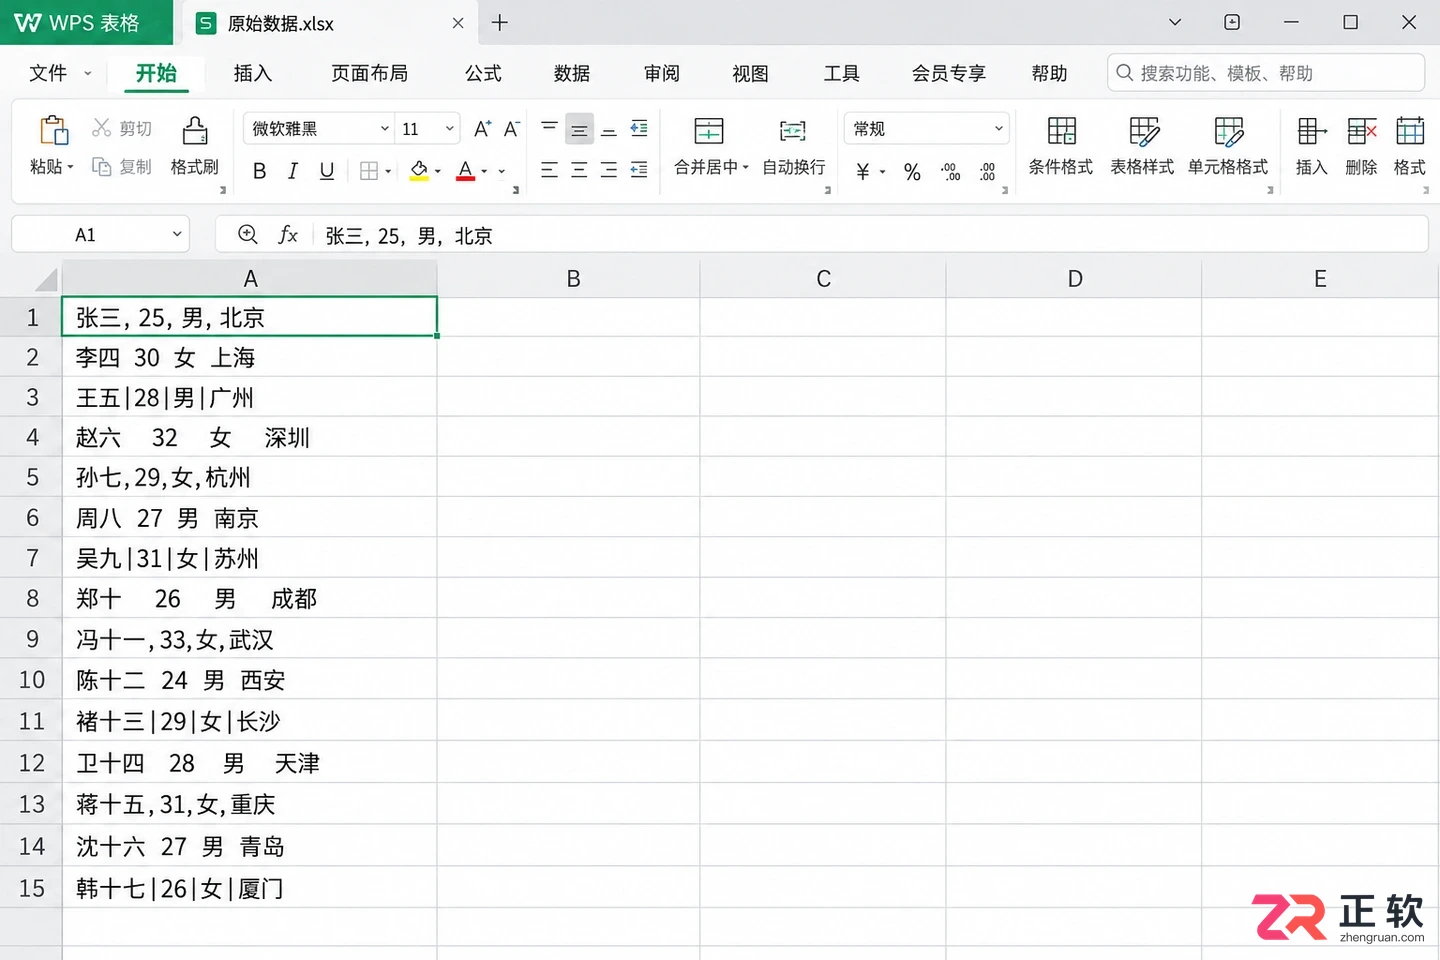Screen dimensions: 1440x960
Task: Close the 原始数据.xlsx document tab
Action: coord(458,23)
